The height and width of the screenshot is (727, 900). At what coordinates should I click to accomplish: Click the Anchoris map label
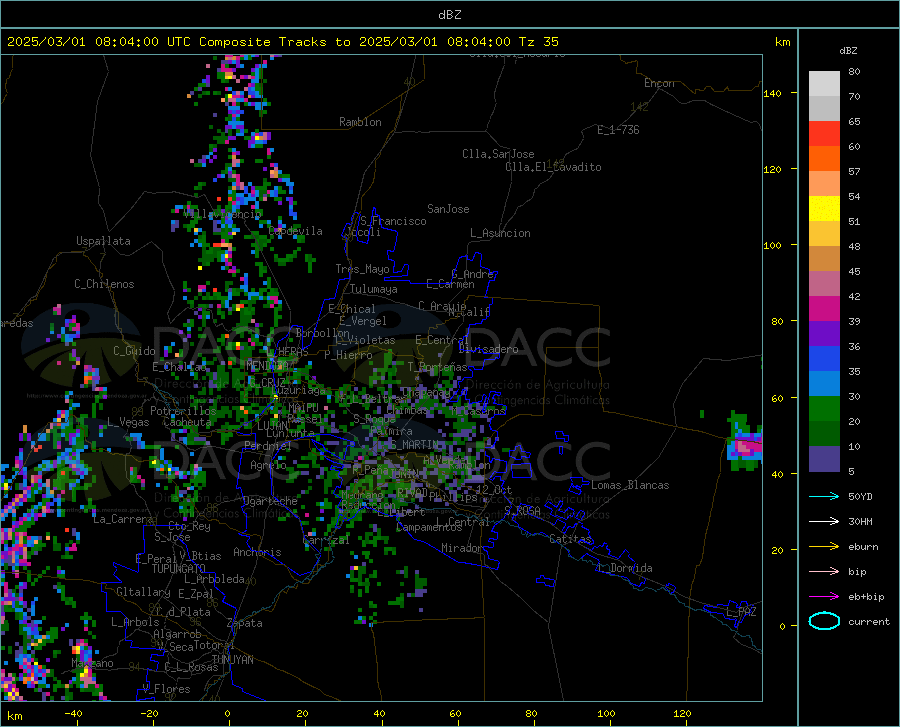(x=257, y=552)
